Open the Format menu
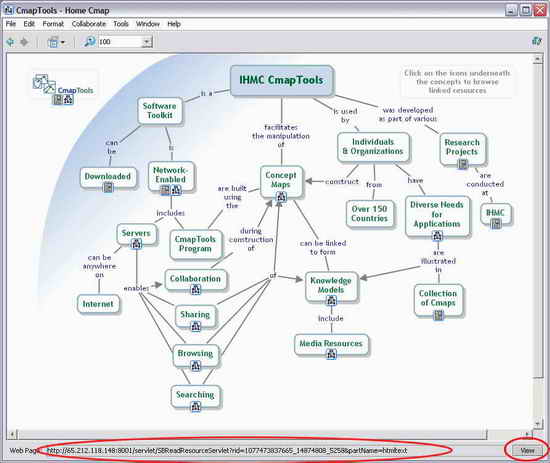Screen dimensions: 550x463 coord(53,24)
